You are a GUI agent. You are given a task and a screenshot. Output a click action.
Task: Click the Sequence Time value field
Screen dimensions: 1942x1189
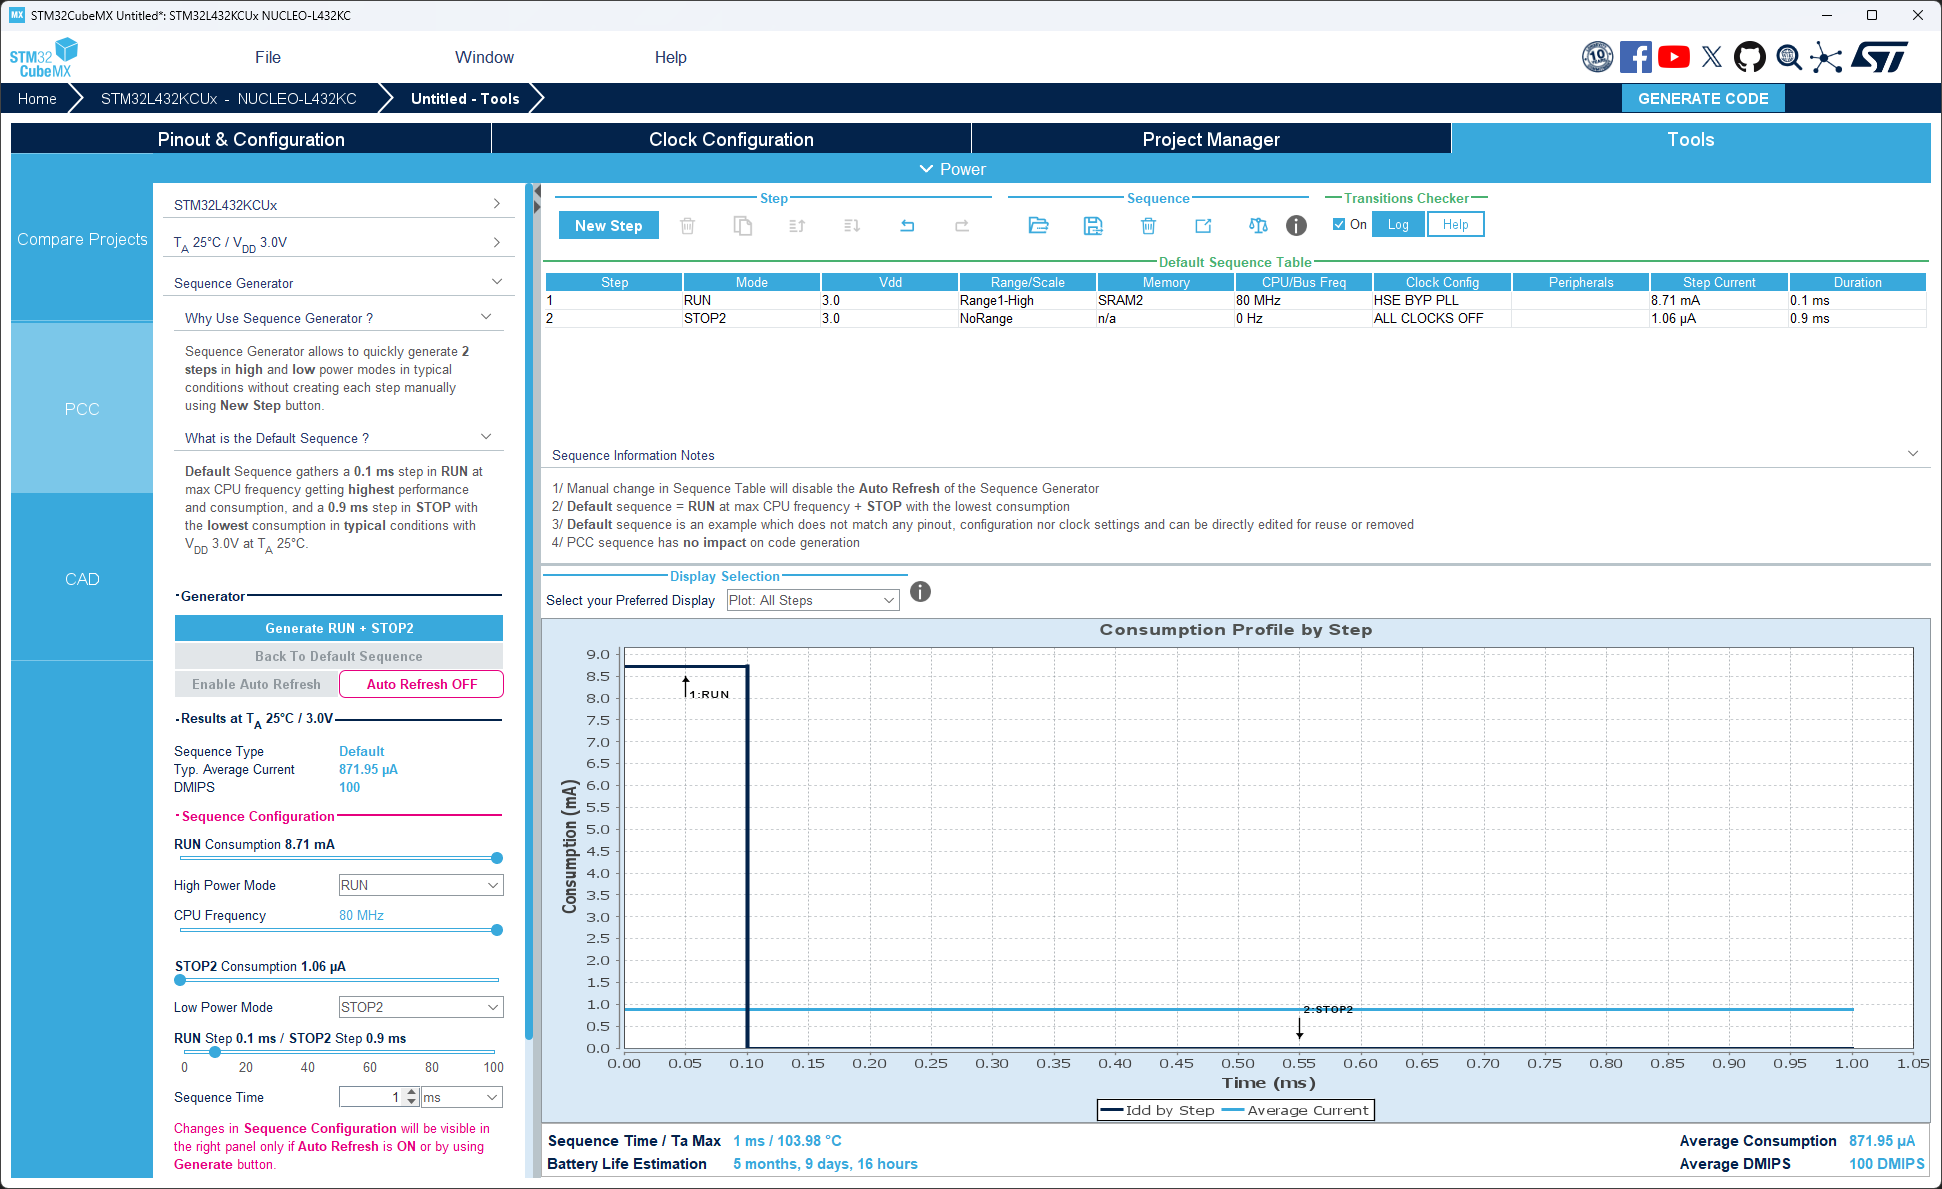pyautogui.click(x=371, y=1097)
